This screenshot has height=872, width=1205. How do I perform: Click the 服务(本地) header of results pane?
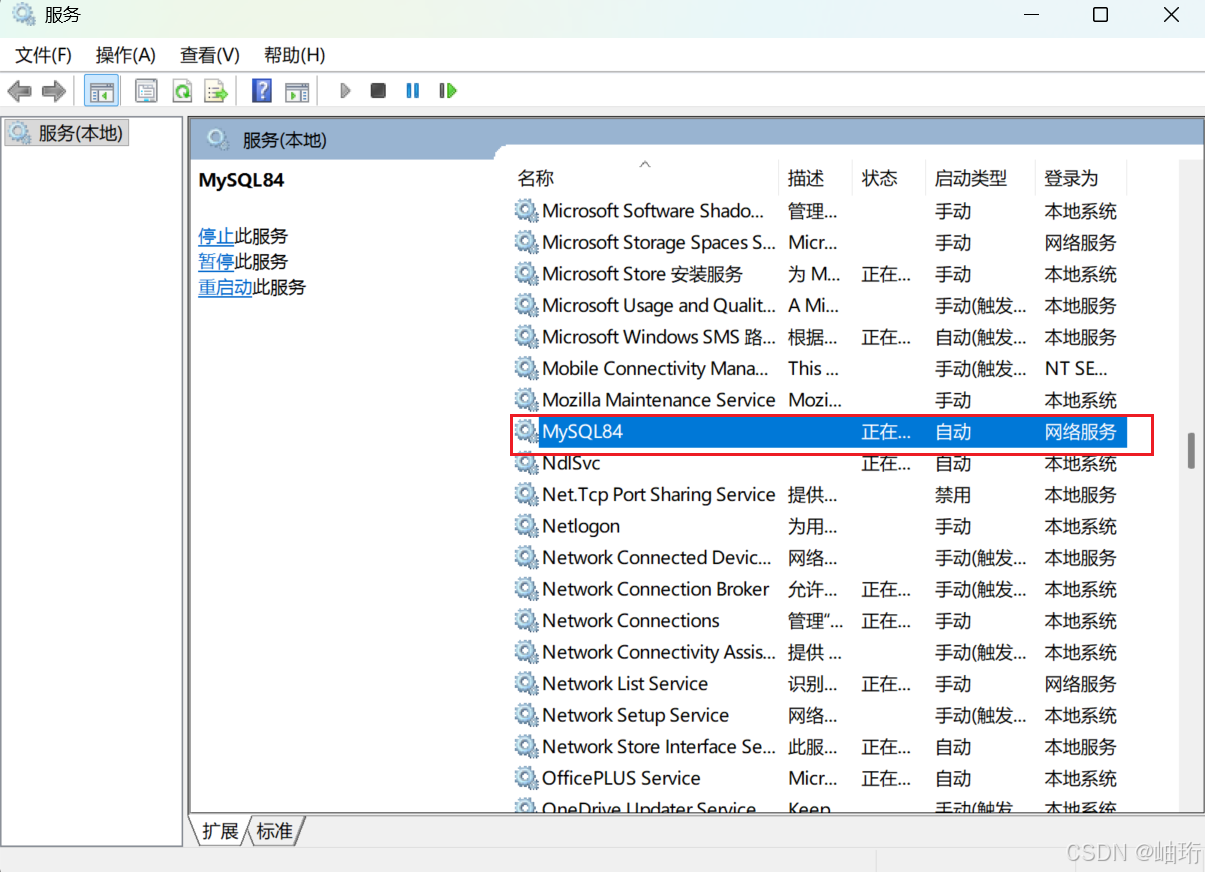pos(285,140)
